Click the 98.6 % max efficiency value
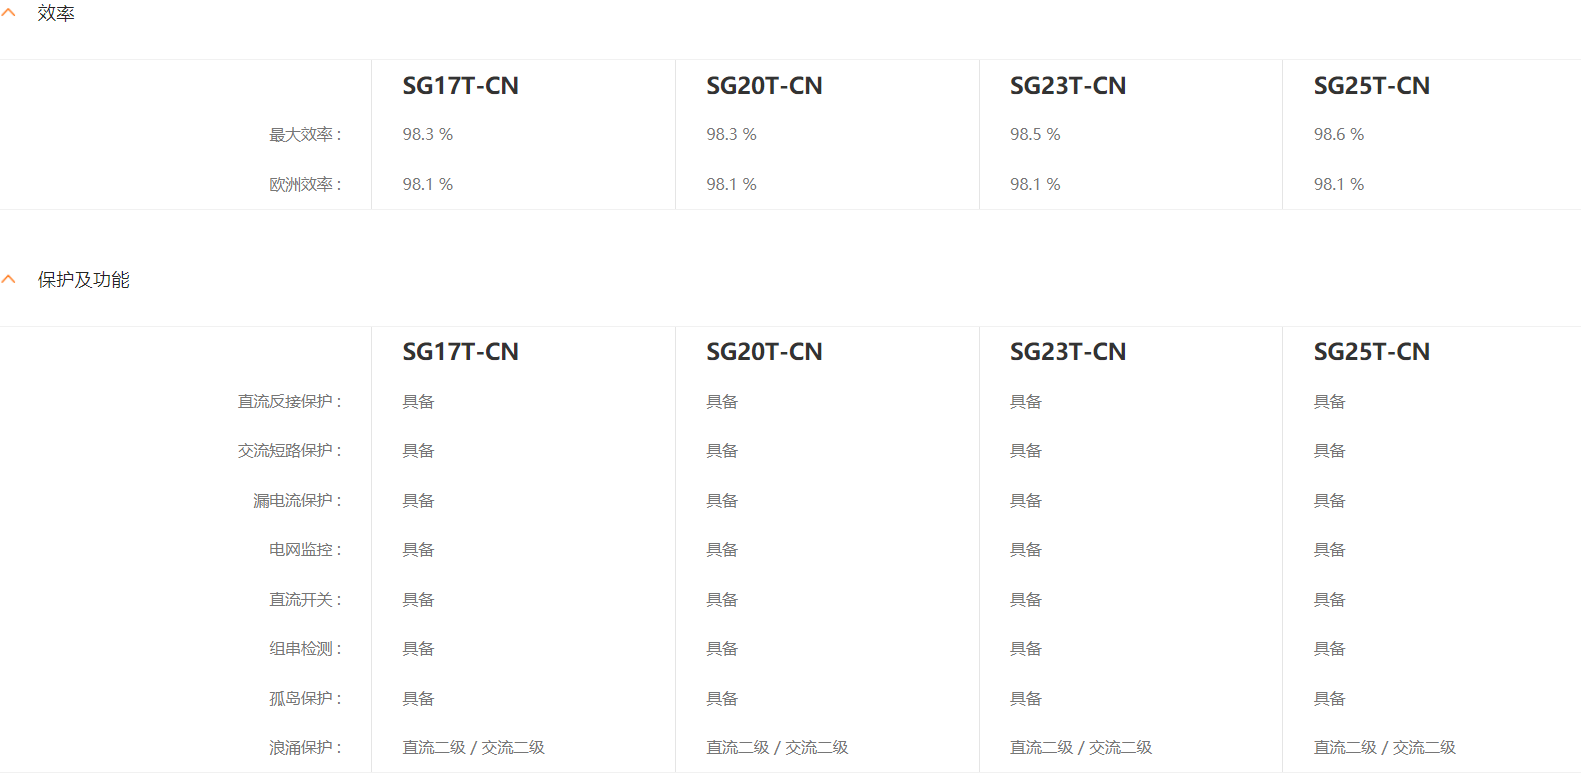 (1339, 134)
